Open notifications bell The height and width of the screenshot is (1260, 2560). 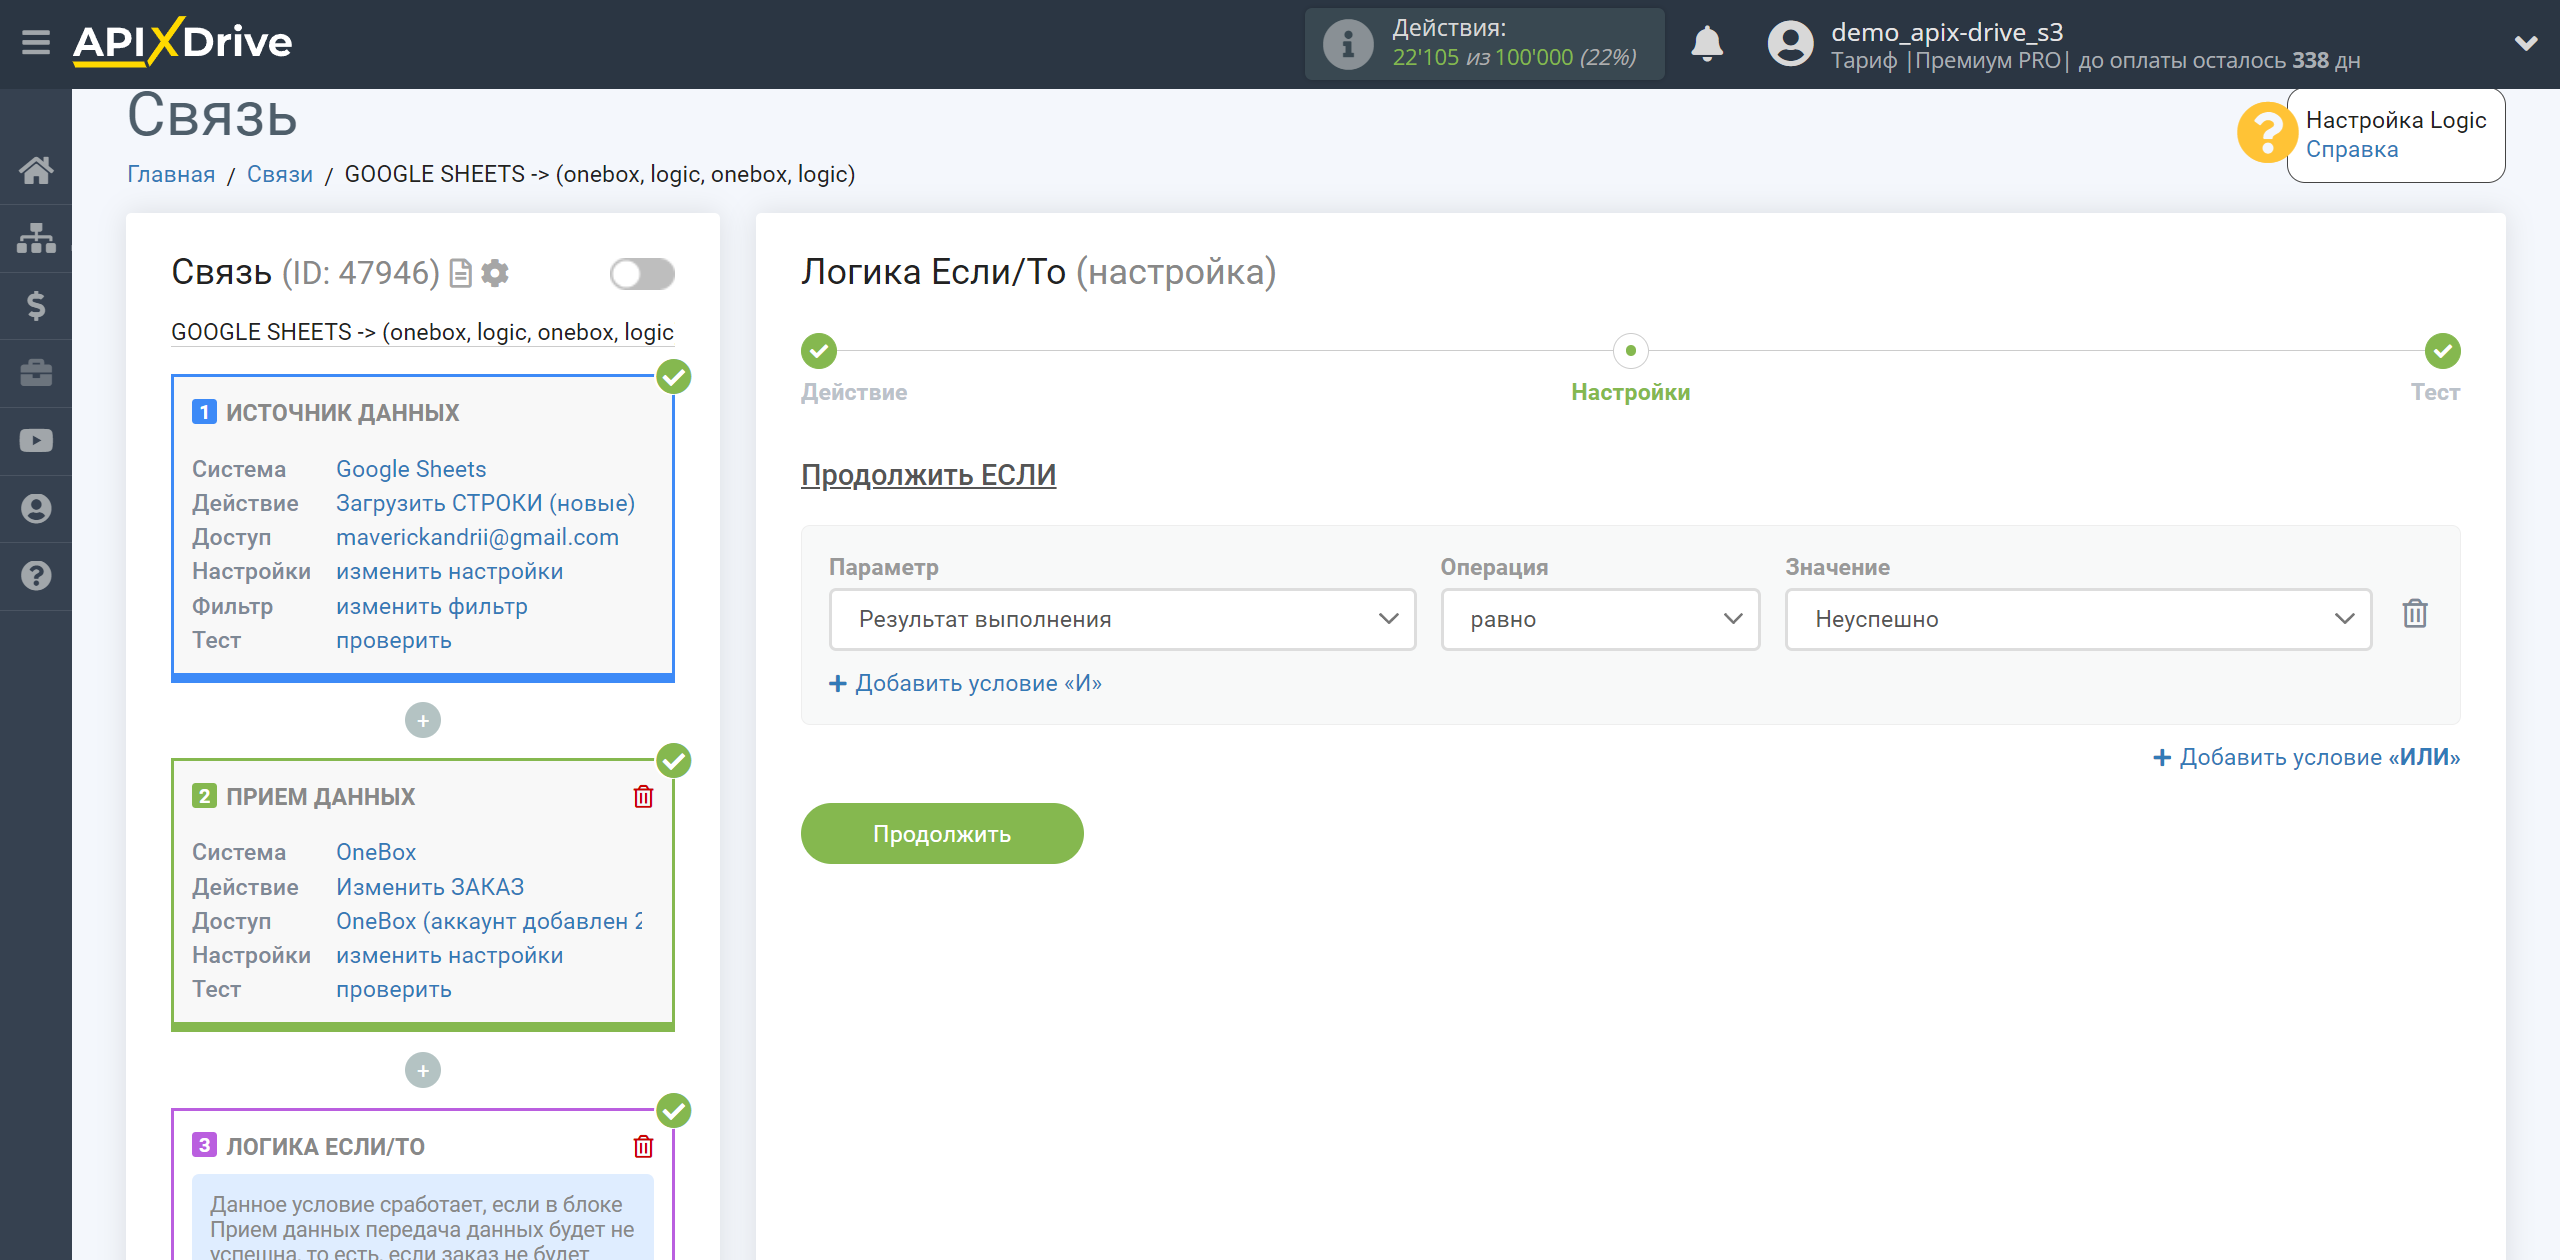click(x=1706, y=44)
